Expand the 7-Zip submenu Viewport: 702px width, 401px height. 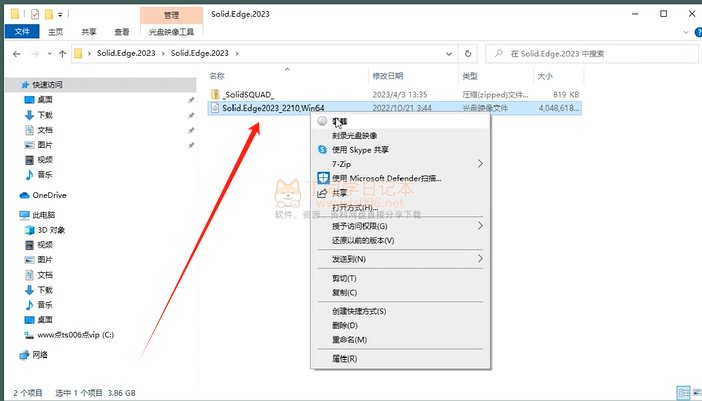(x=401, y=164)
